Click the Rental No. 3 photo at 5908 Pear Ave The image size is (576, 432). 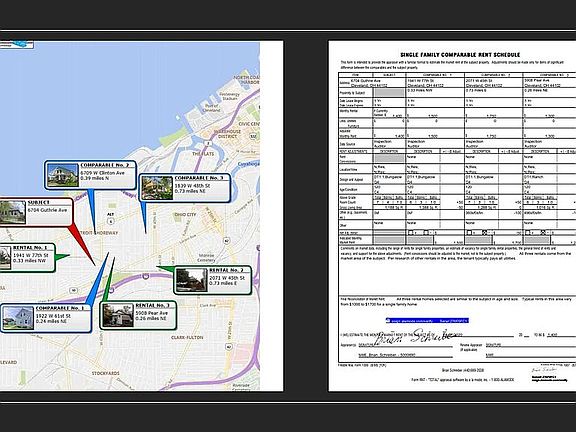(x=118, y=315)
